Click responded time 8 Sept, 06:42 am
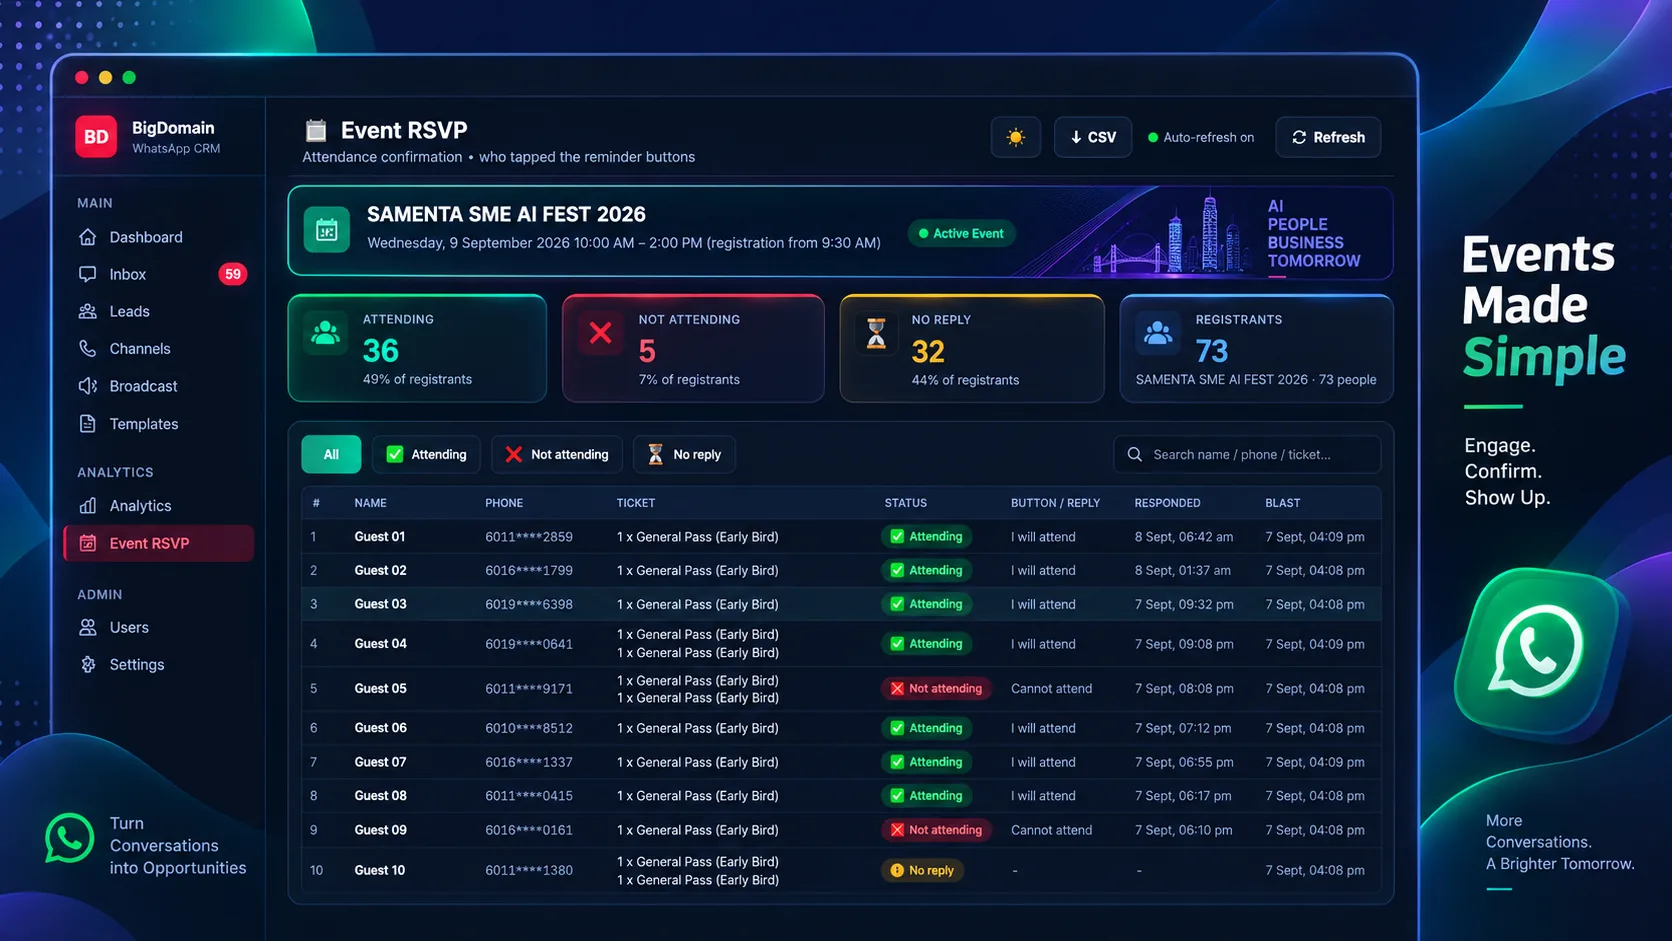 tap(1183, 537)
